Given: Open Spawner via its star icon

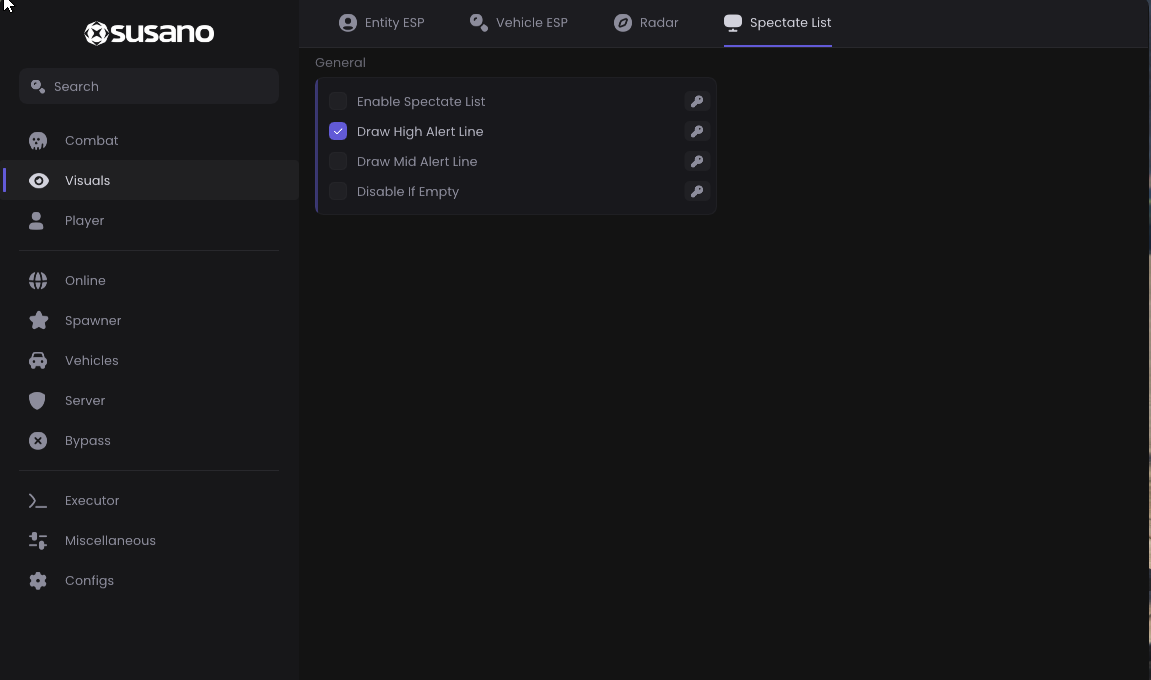Looking at the screenshot, I should pyautogui.click(x=38, y=320).
